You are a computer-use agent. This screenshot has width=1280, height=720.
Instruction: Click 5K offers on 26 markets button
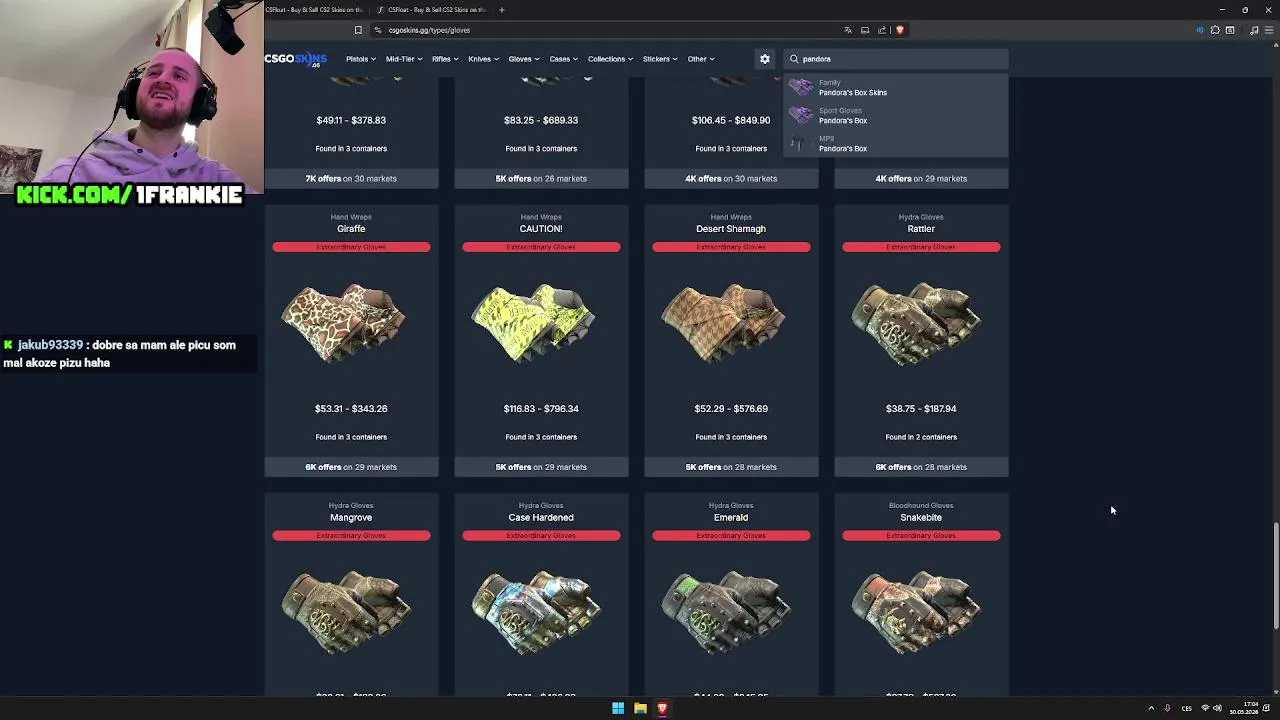pyautogui.click(x=541, y=179)
